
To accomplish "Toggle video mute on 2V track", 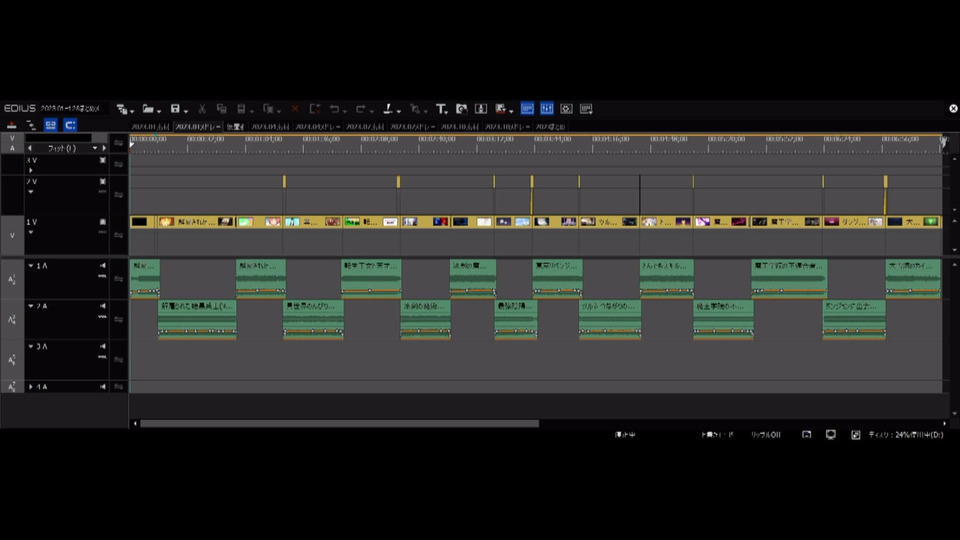I will (x=102, y=182).
